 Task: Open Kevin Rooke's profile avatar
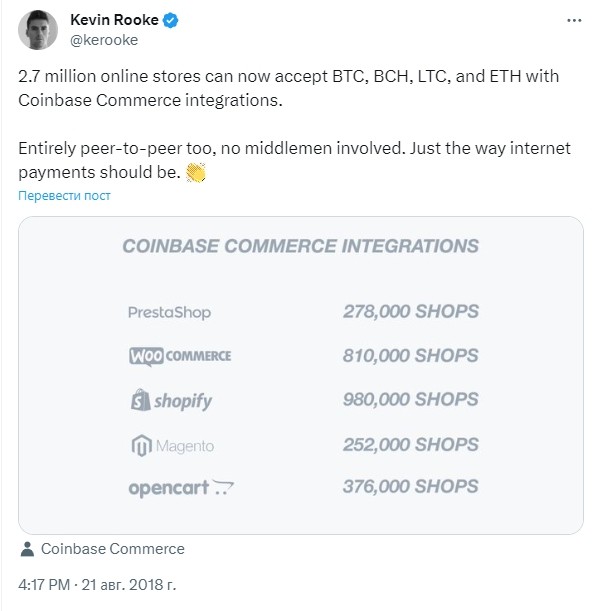[38, 30]
